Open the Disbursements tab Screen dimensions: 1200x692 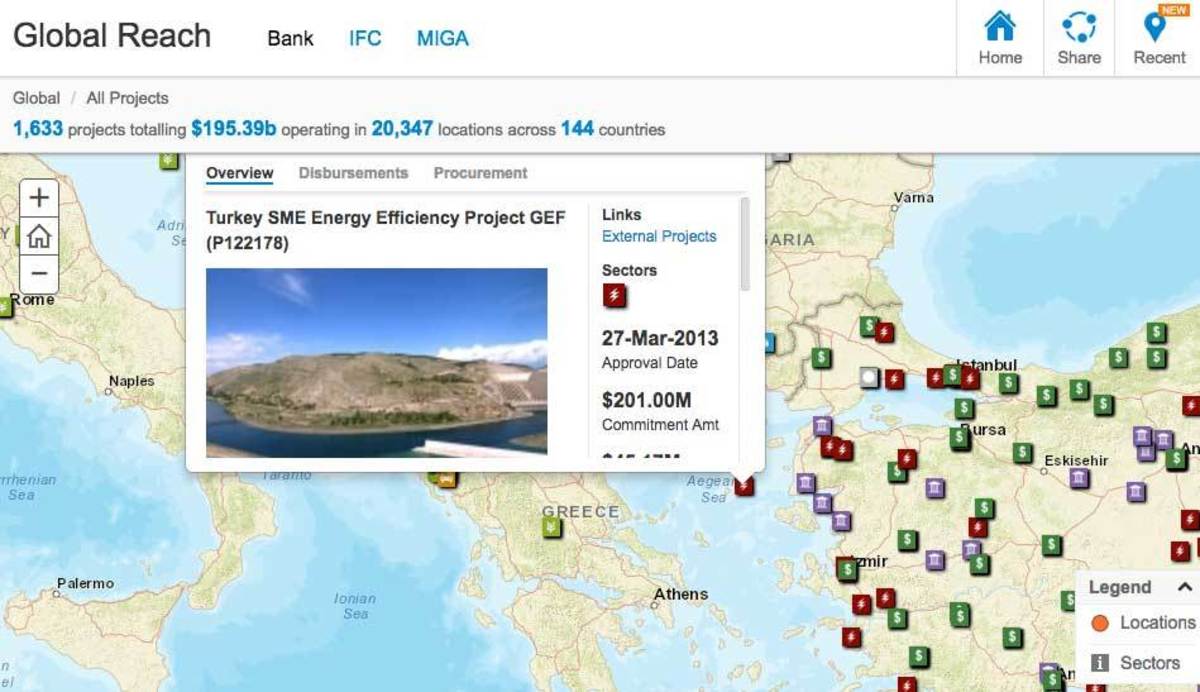(353, 173)
